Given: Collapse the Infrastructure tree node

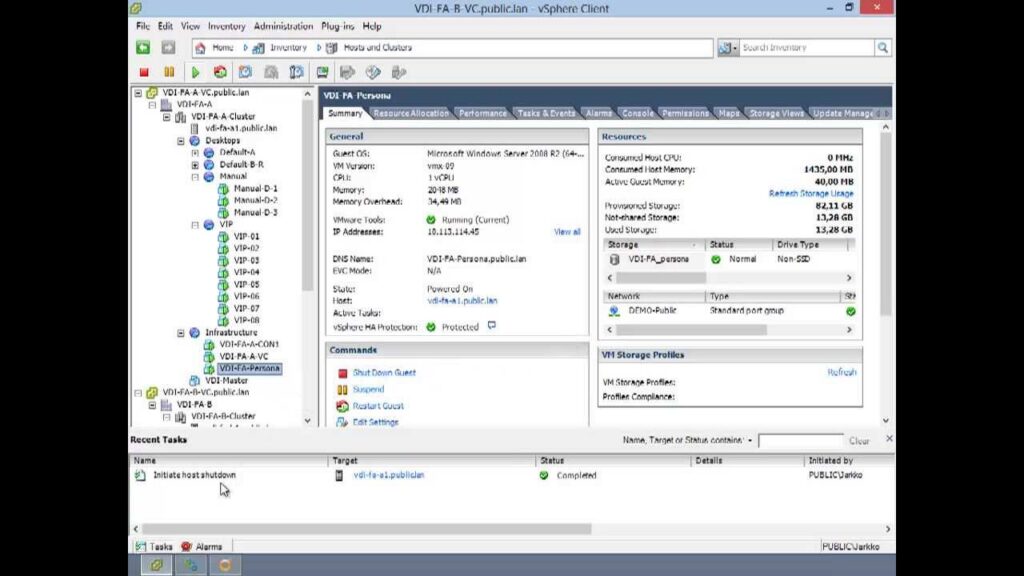Looking at the screenshot, I should (x=181, y=333).
